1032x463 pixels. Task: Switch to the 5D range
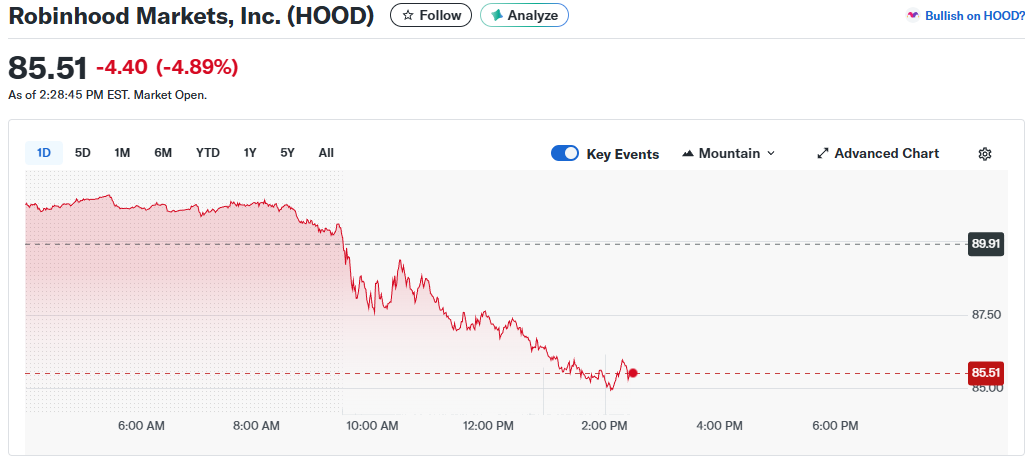point(83,153)
